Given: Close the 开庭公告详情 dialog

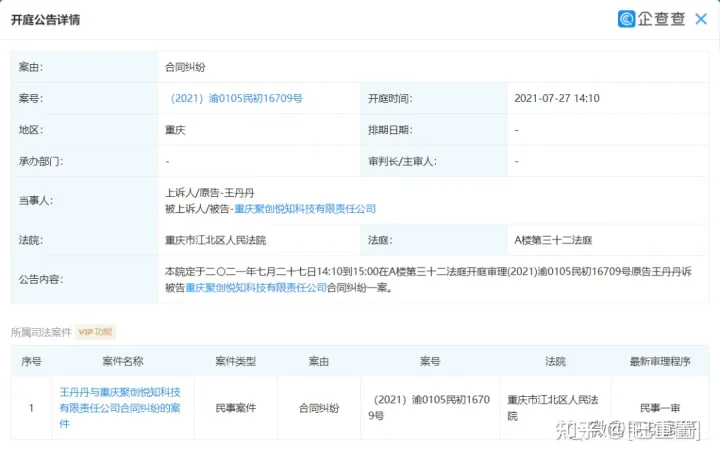Looking at the screenshot, I should pos(701,19).
